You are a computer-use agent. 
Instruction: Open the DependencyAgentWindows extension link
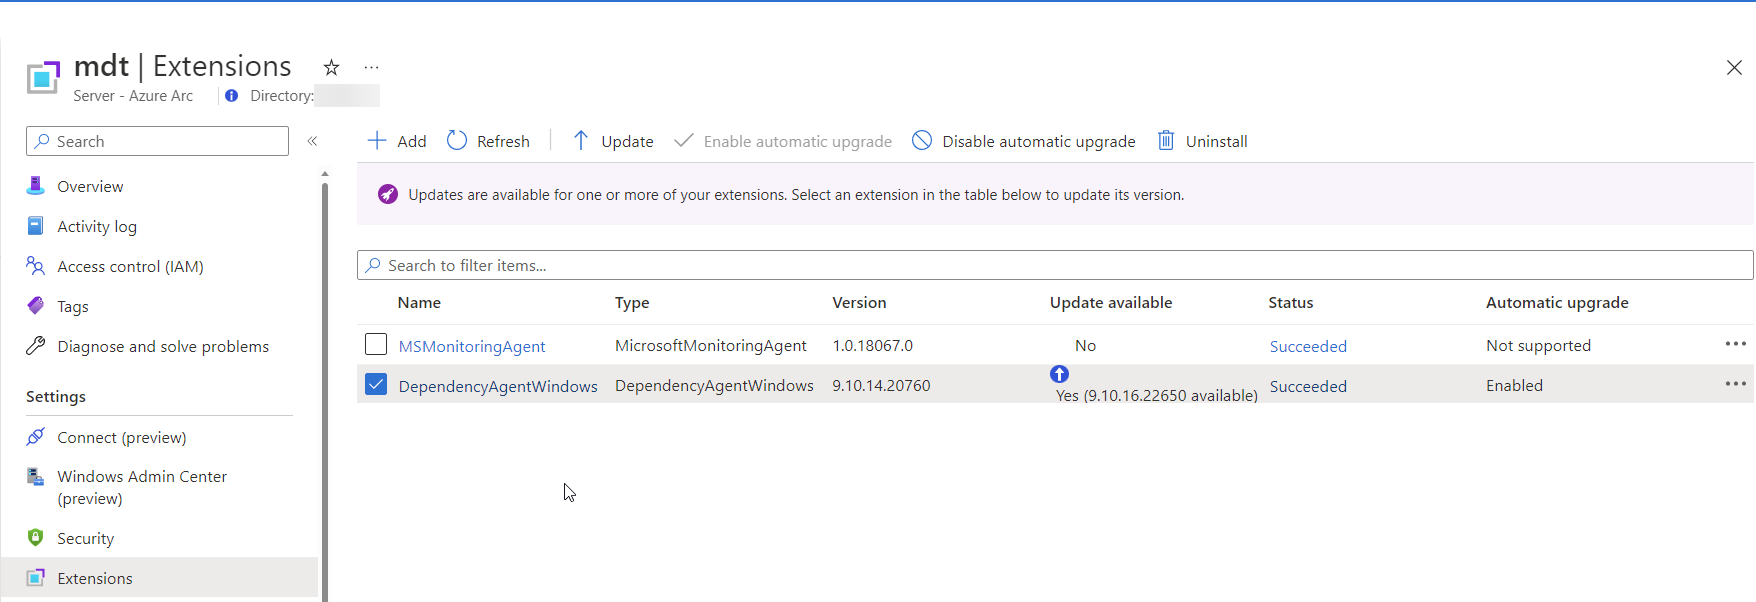(x=498, y=386)
